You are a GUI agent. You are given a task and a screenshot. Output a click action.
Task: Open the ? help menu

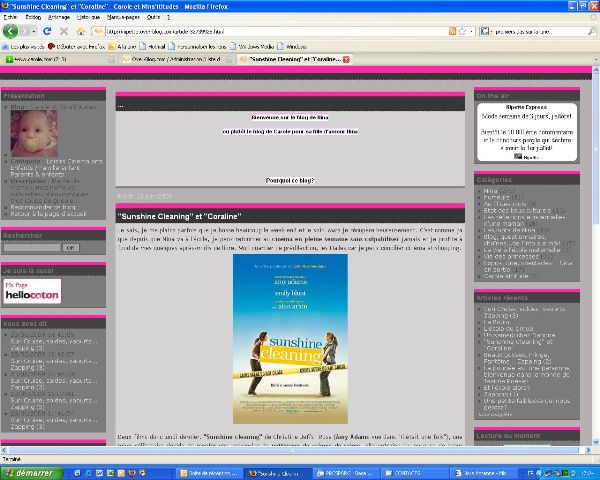pos(168,17)
